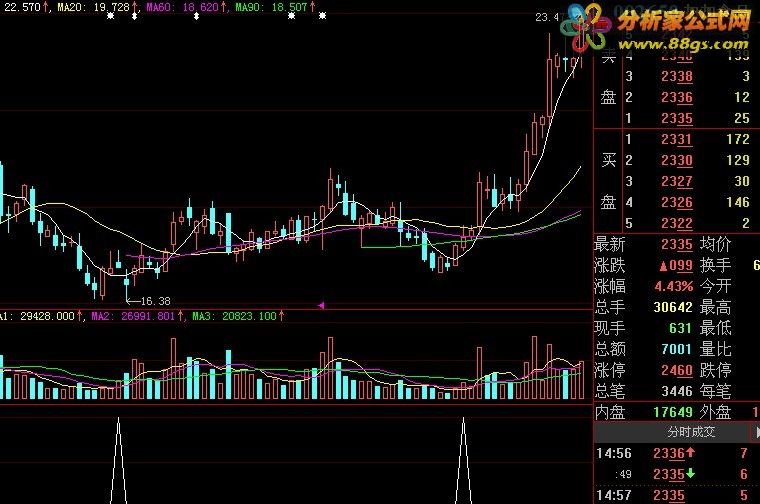Viewport: 760px width, 504px height.
Task: Select sell level 1 price 2335
Action: pyautogui.click(x=677, y=118)
